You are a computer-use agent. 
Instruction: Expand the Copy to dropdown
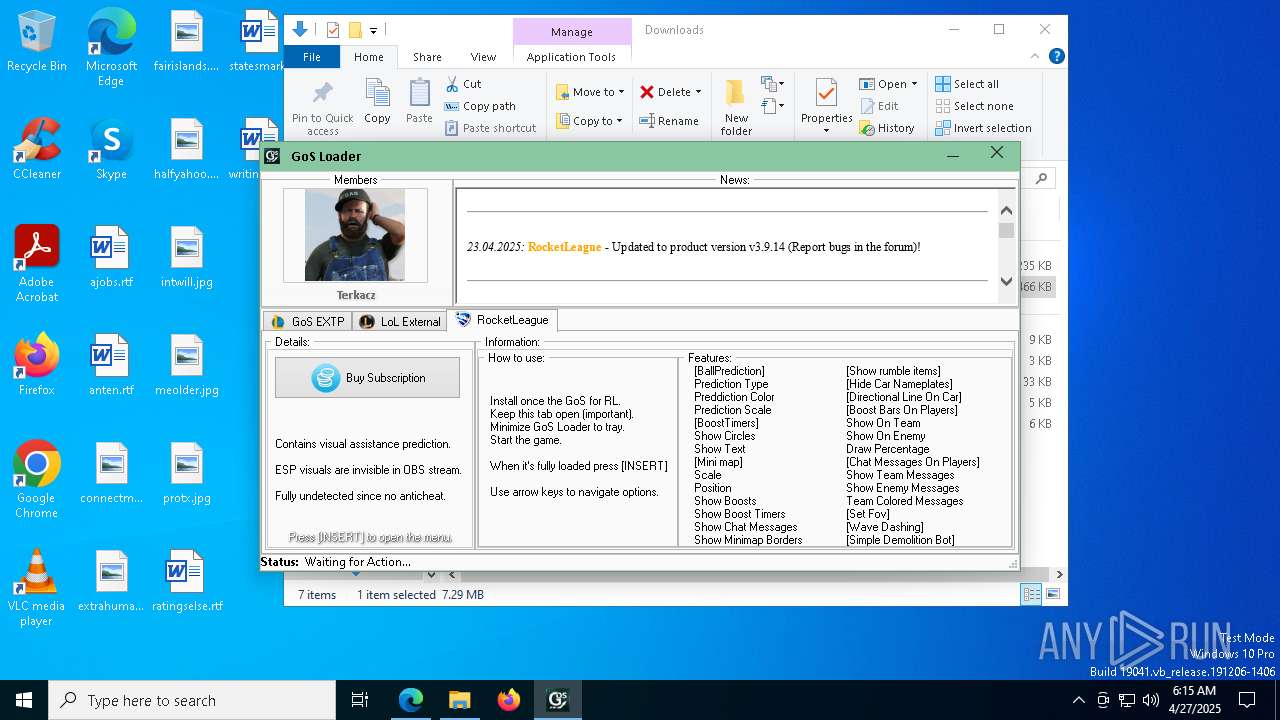click(621, 121)
